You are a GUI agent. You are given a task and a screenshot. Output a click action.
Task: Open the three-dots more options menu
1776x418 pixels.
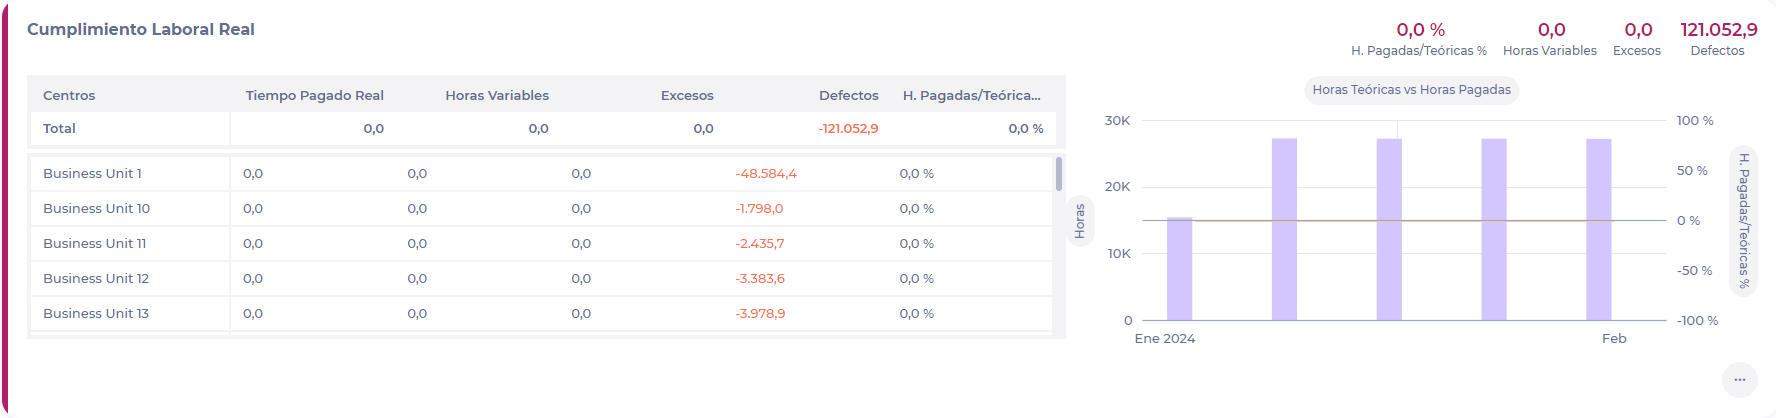click(1739, 380)
